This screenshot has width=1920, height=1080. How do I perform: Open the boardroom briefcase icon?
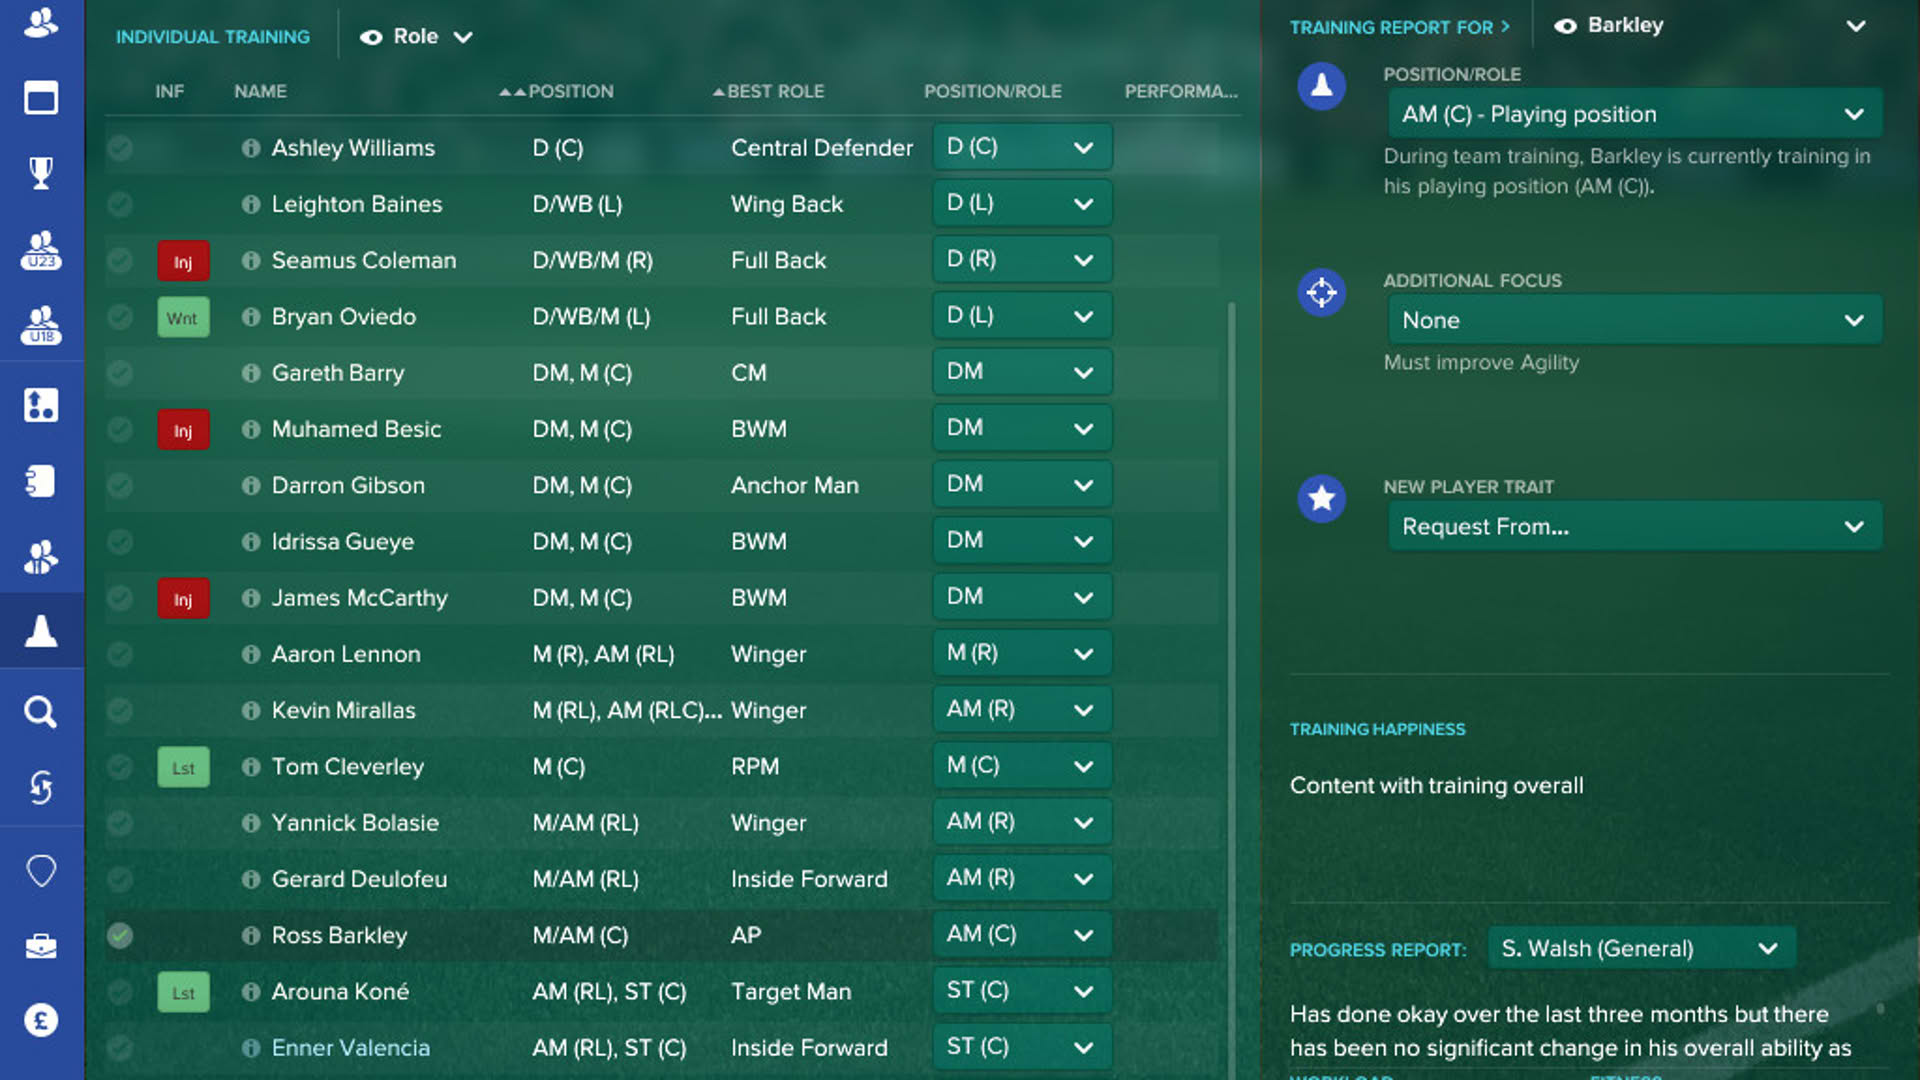(x=41, y=946)
